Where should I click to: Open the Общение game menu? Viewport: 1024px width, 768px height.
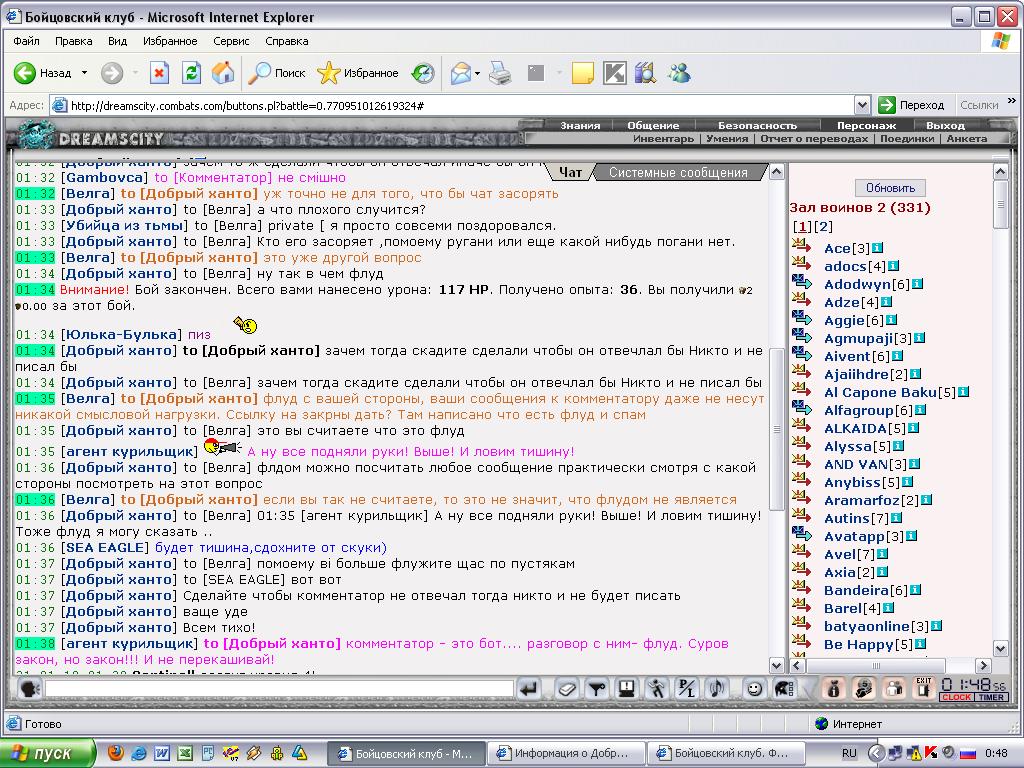tap(653, 125)
